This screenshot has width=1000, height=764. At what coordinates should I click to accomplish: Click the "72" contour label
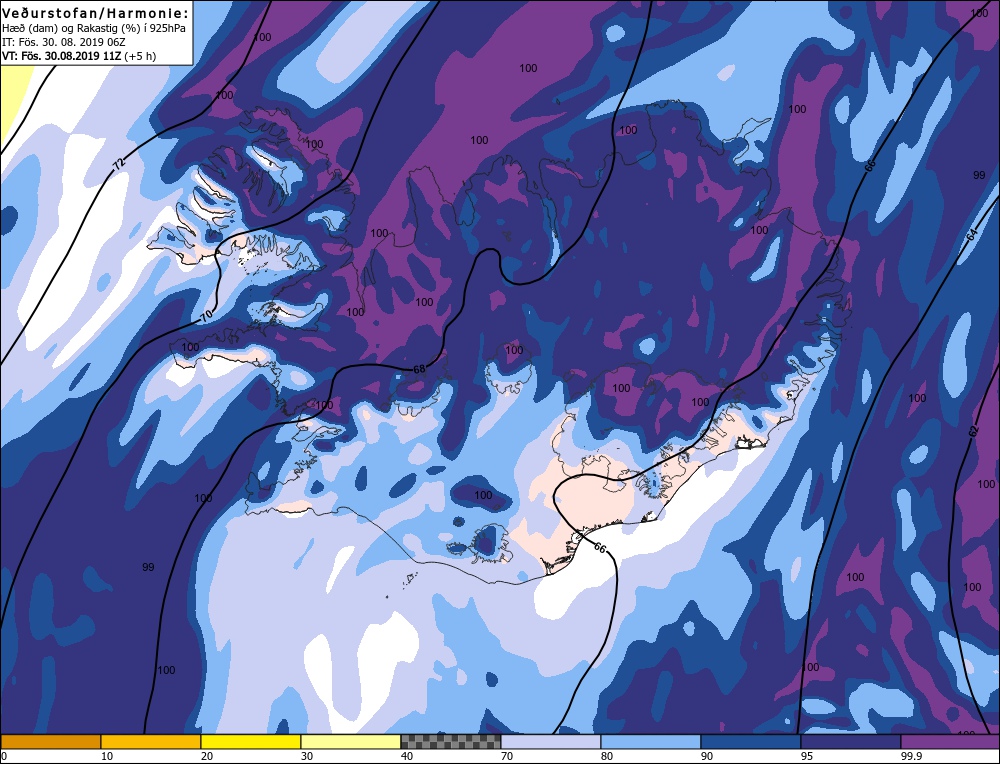tap(119, 163)
